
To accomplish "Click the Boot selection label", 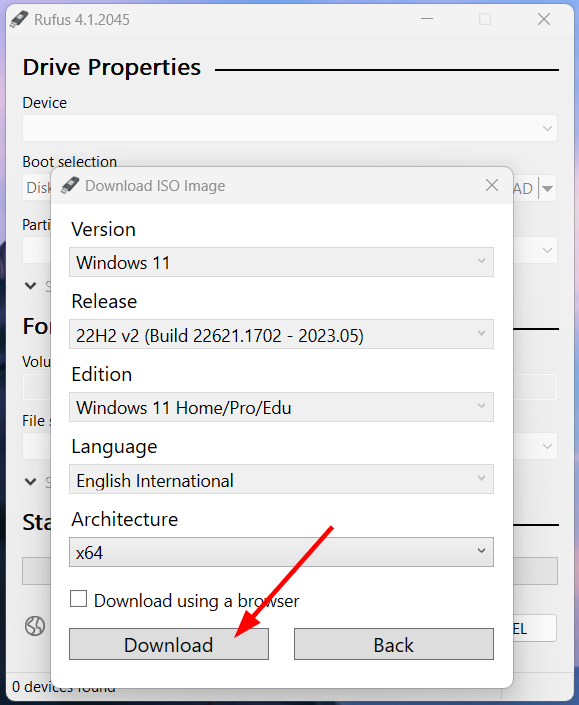I will (70, 161).
